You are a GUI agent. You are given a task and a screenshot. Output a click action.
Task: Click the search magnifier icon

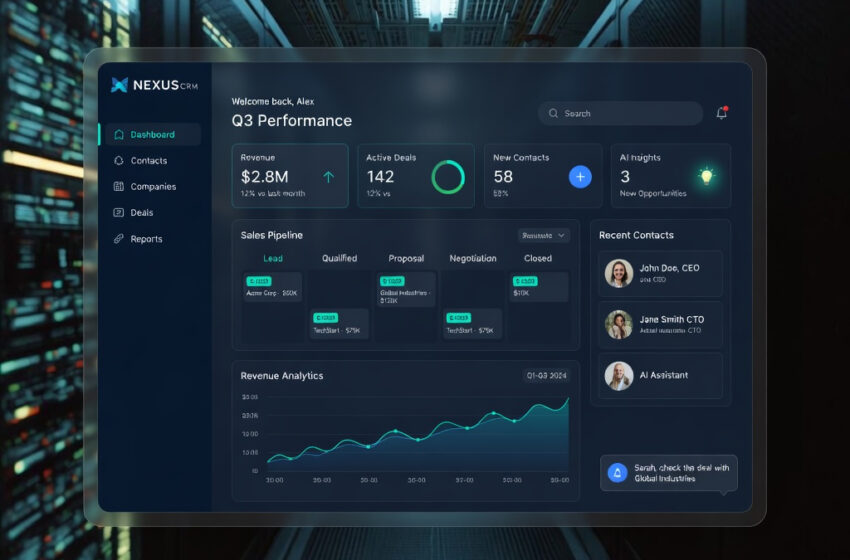coord(553,113)
